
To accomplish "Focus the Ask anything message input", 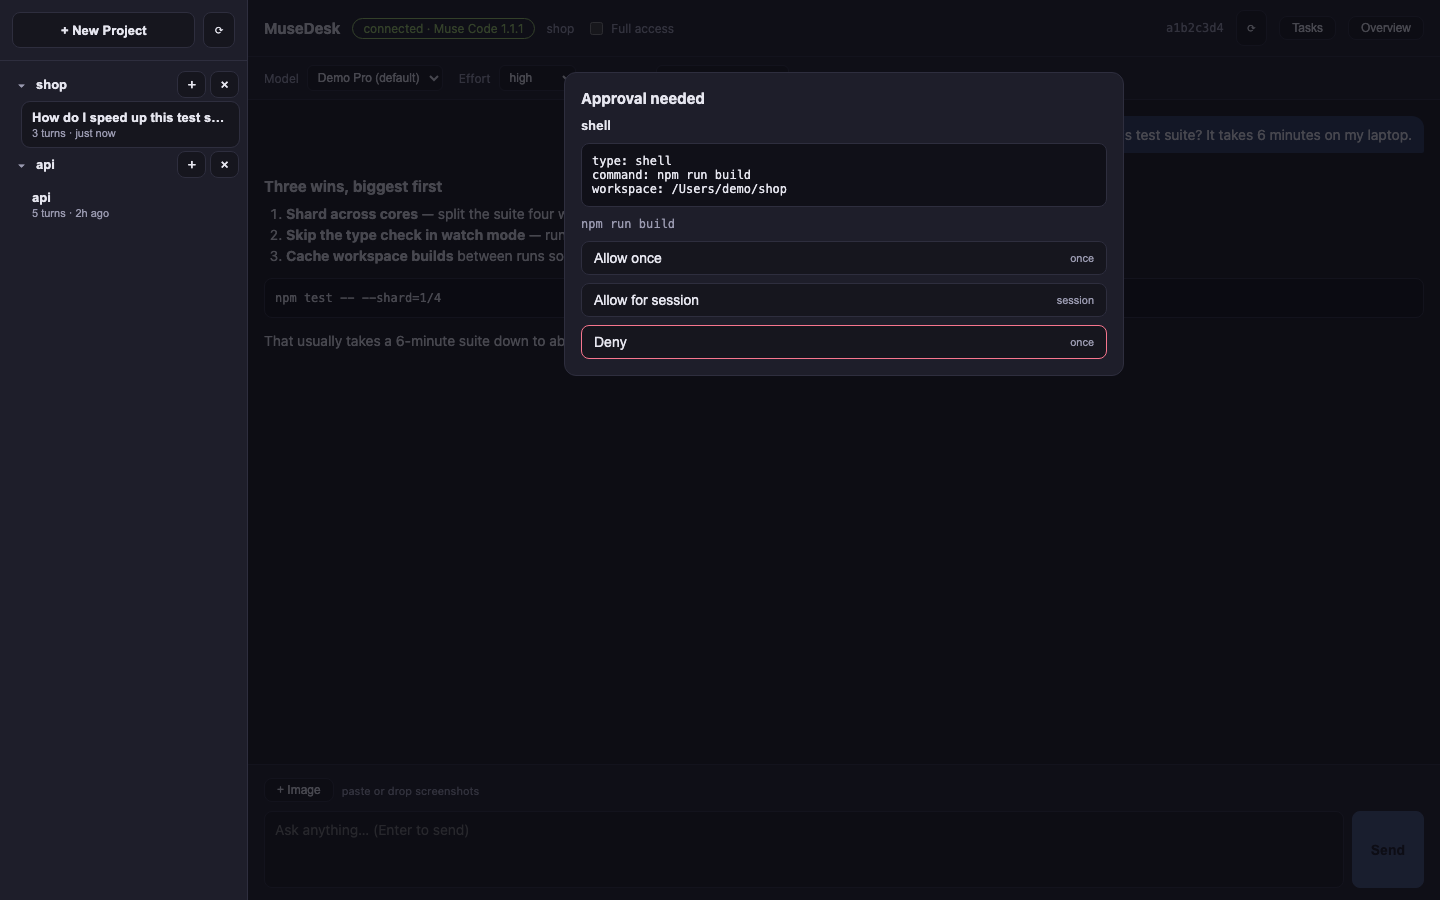I will point(803,849).
